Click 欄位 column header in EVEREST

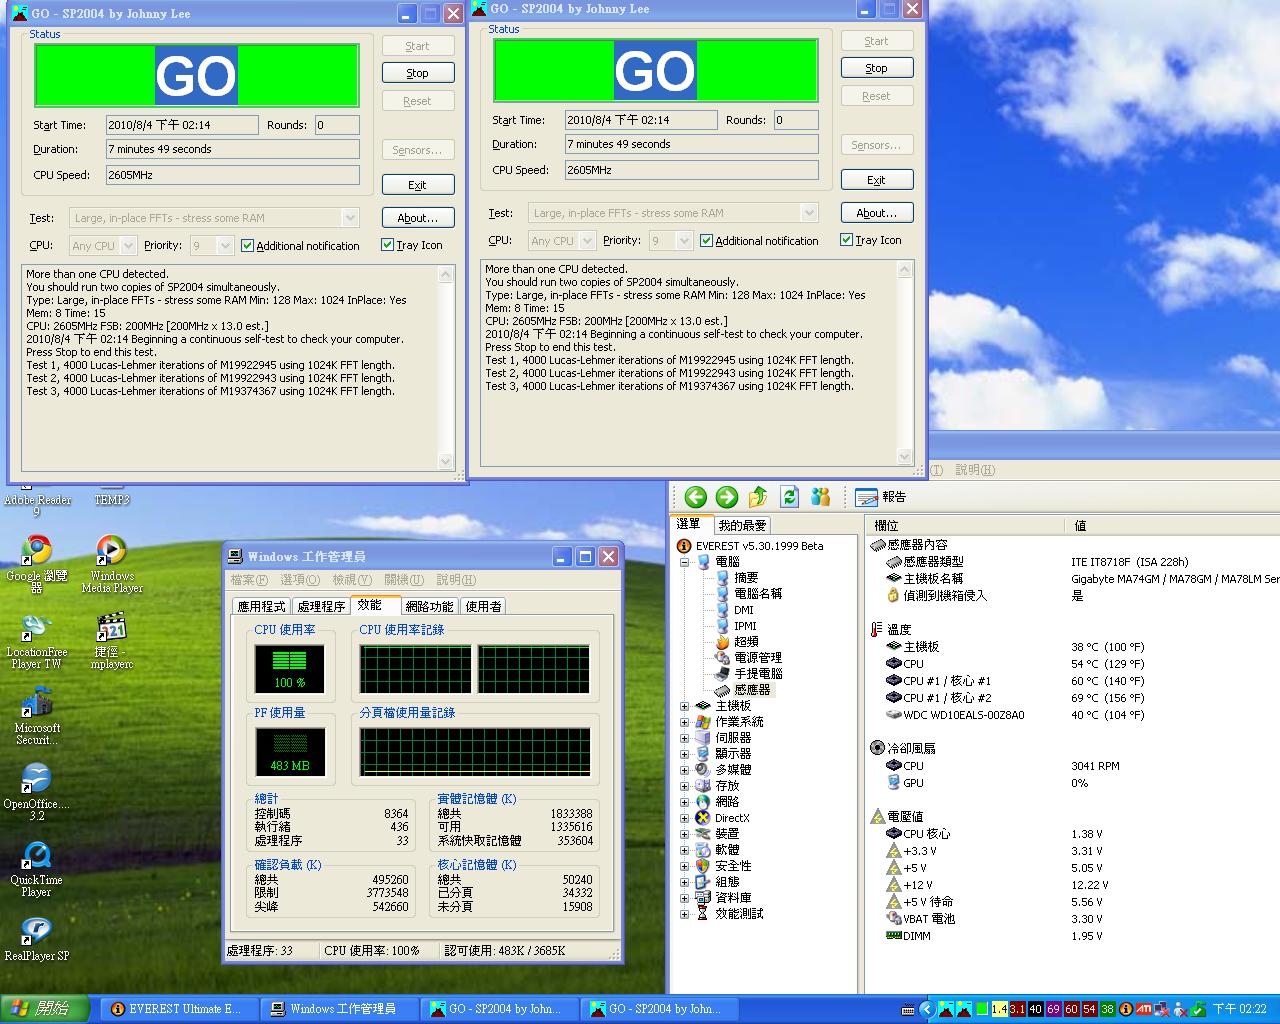964,525
